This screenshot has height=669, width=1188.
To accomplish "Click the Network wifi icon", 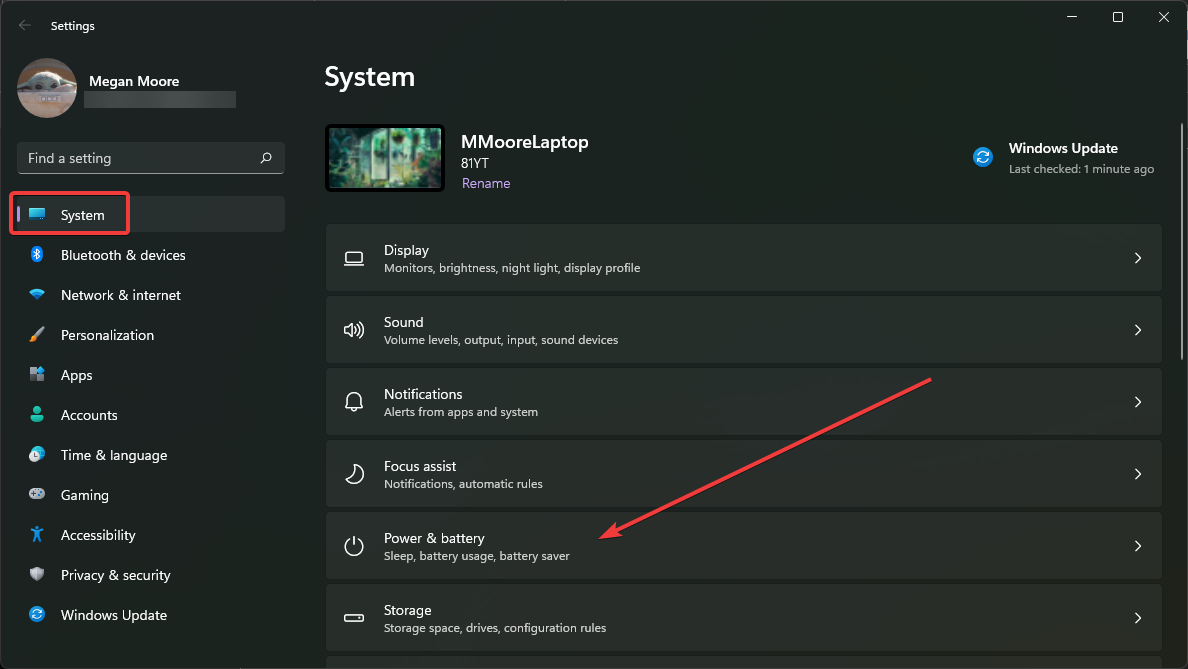I will click(x=37, y=295).
